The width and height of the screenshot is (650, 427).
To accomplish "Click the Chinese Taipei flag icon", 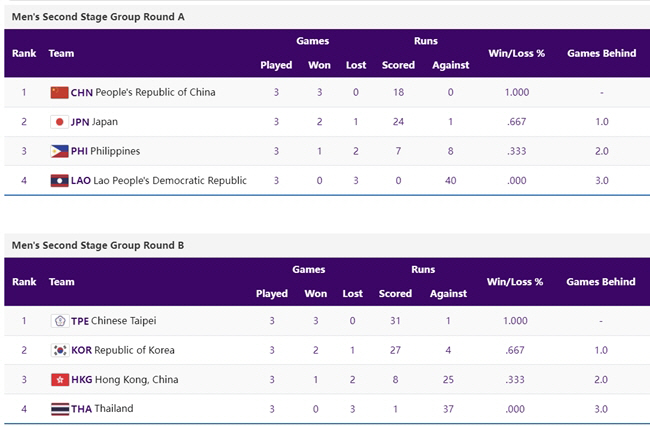I will pos(59,321).
